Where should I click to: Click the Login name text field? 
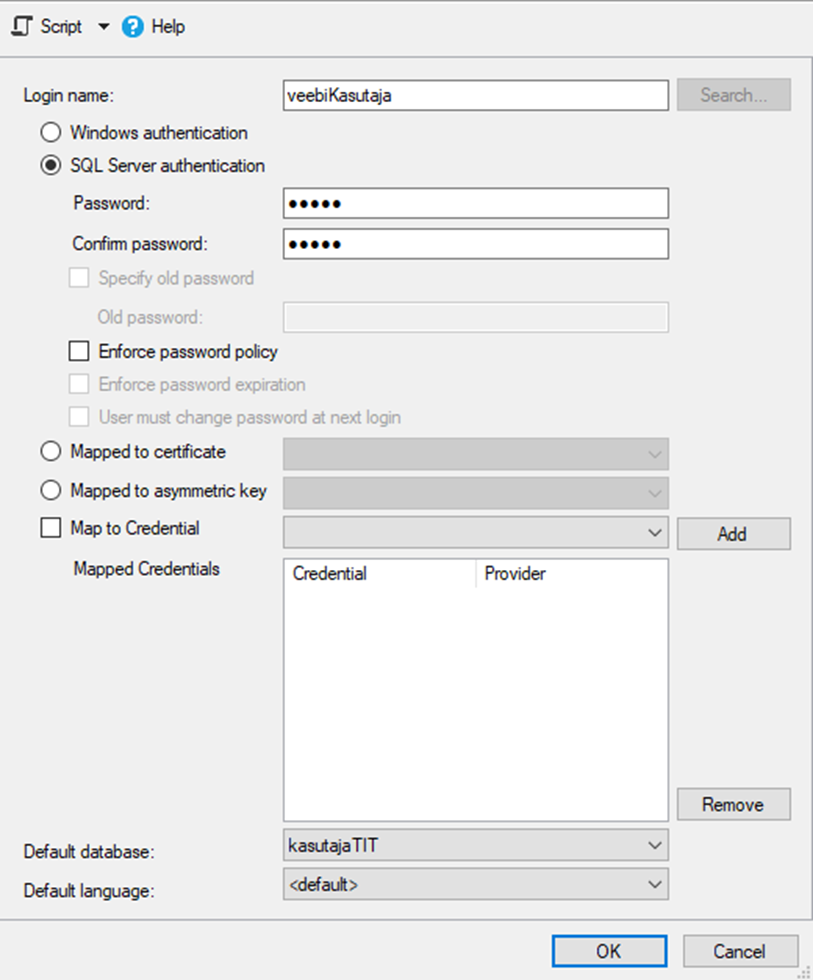(x=475, y=96)
